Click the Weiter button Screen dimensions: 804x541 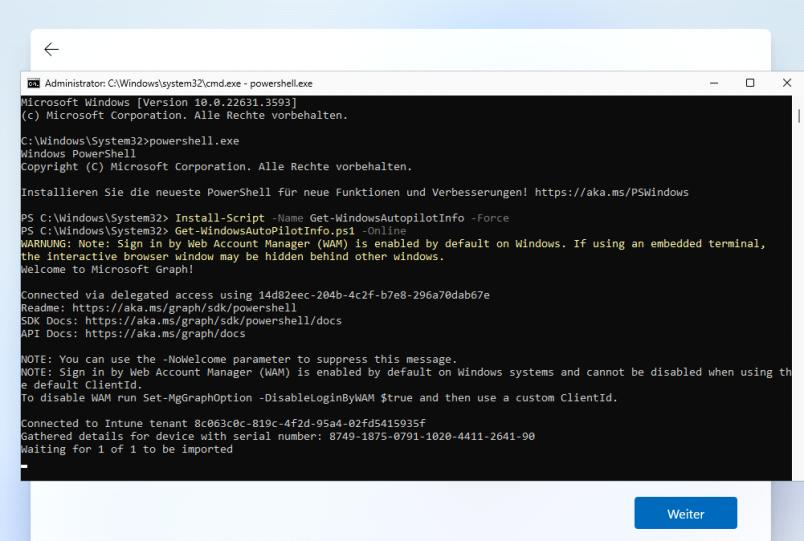tap(686, 513)
